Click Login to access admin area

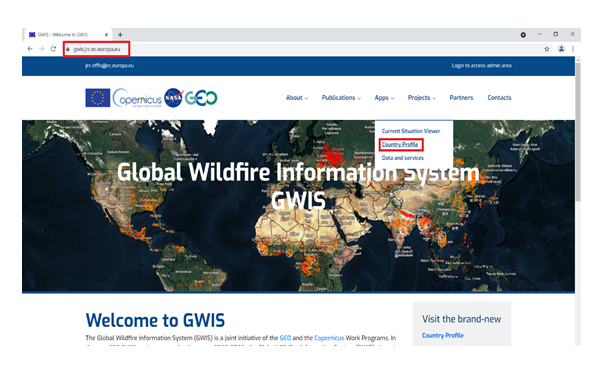pos(481,66)
